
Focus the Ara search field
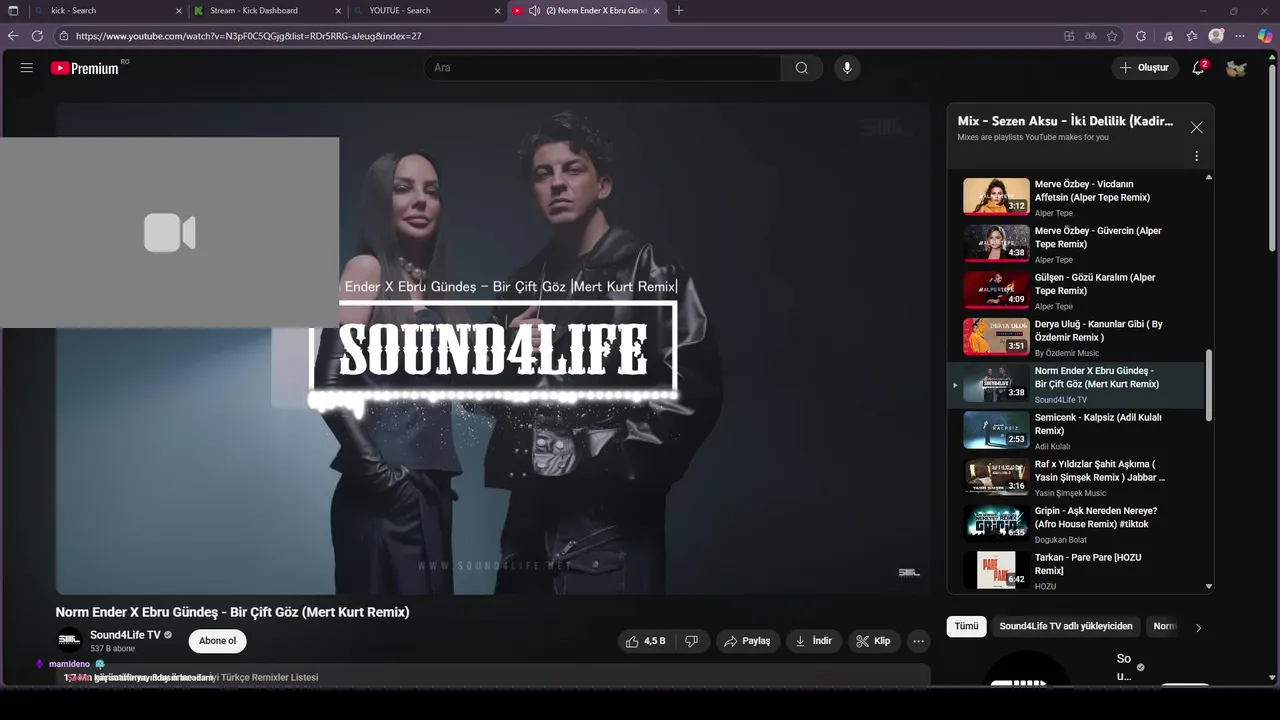(603, 68)
